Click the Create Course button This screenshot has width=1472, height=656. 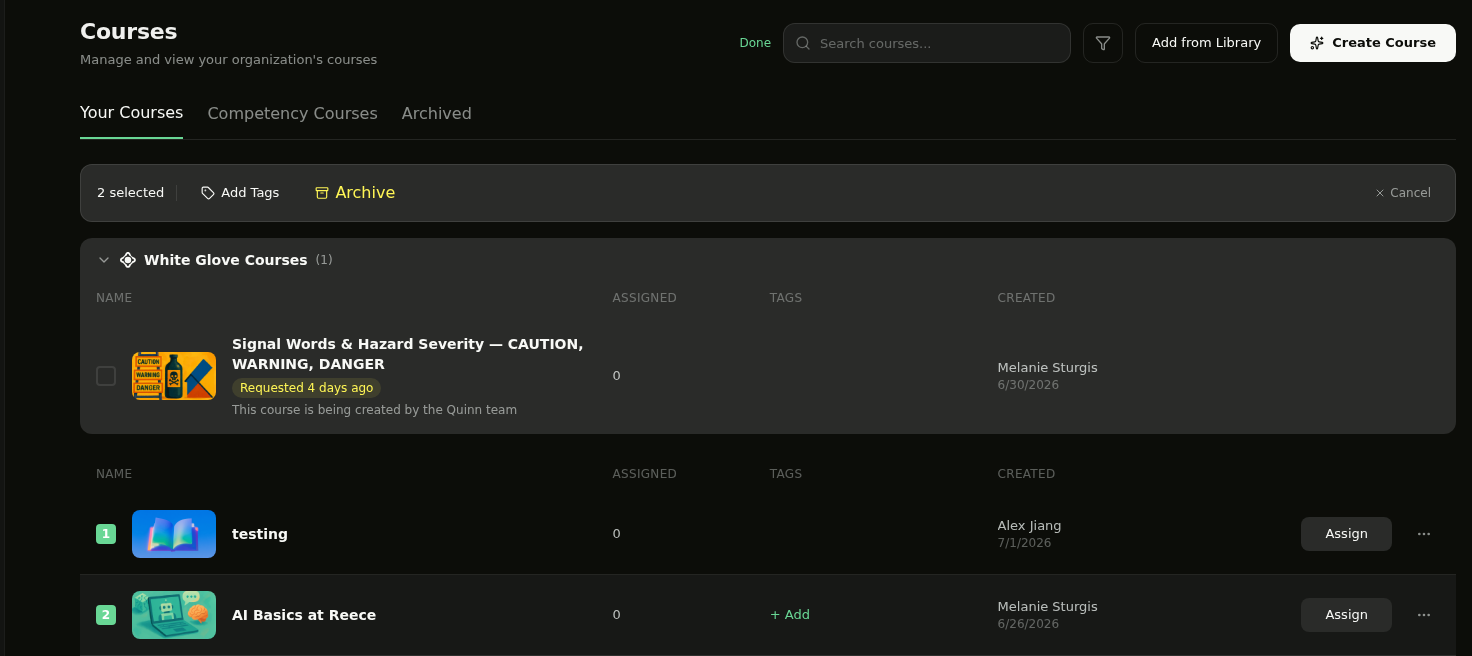(1372, 43)
